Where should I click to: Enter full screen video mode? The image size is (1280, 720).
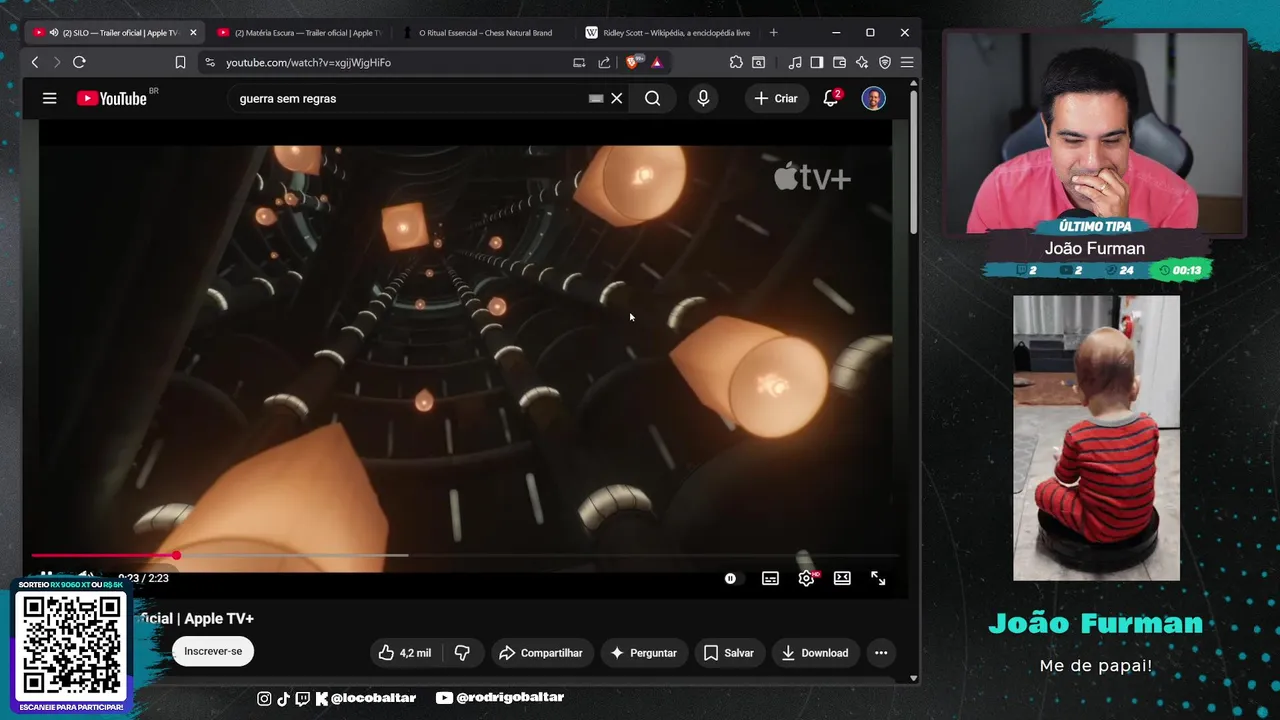click(878, 578)
